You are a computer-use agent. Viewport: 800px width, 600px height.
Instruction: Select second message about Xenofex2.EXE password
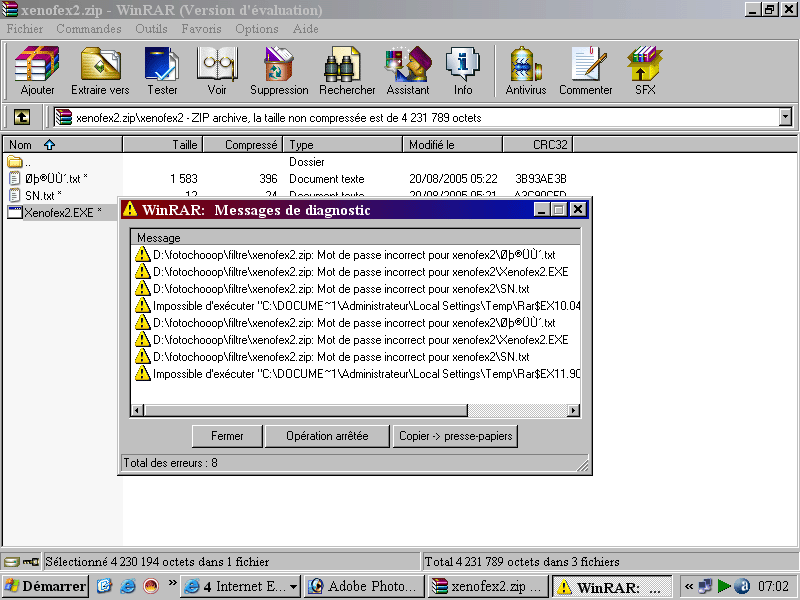[352, 339]
